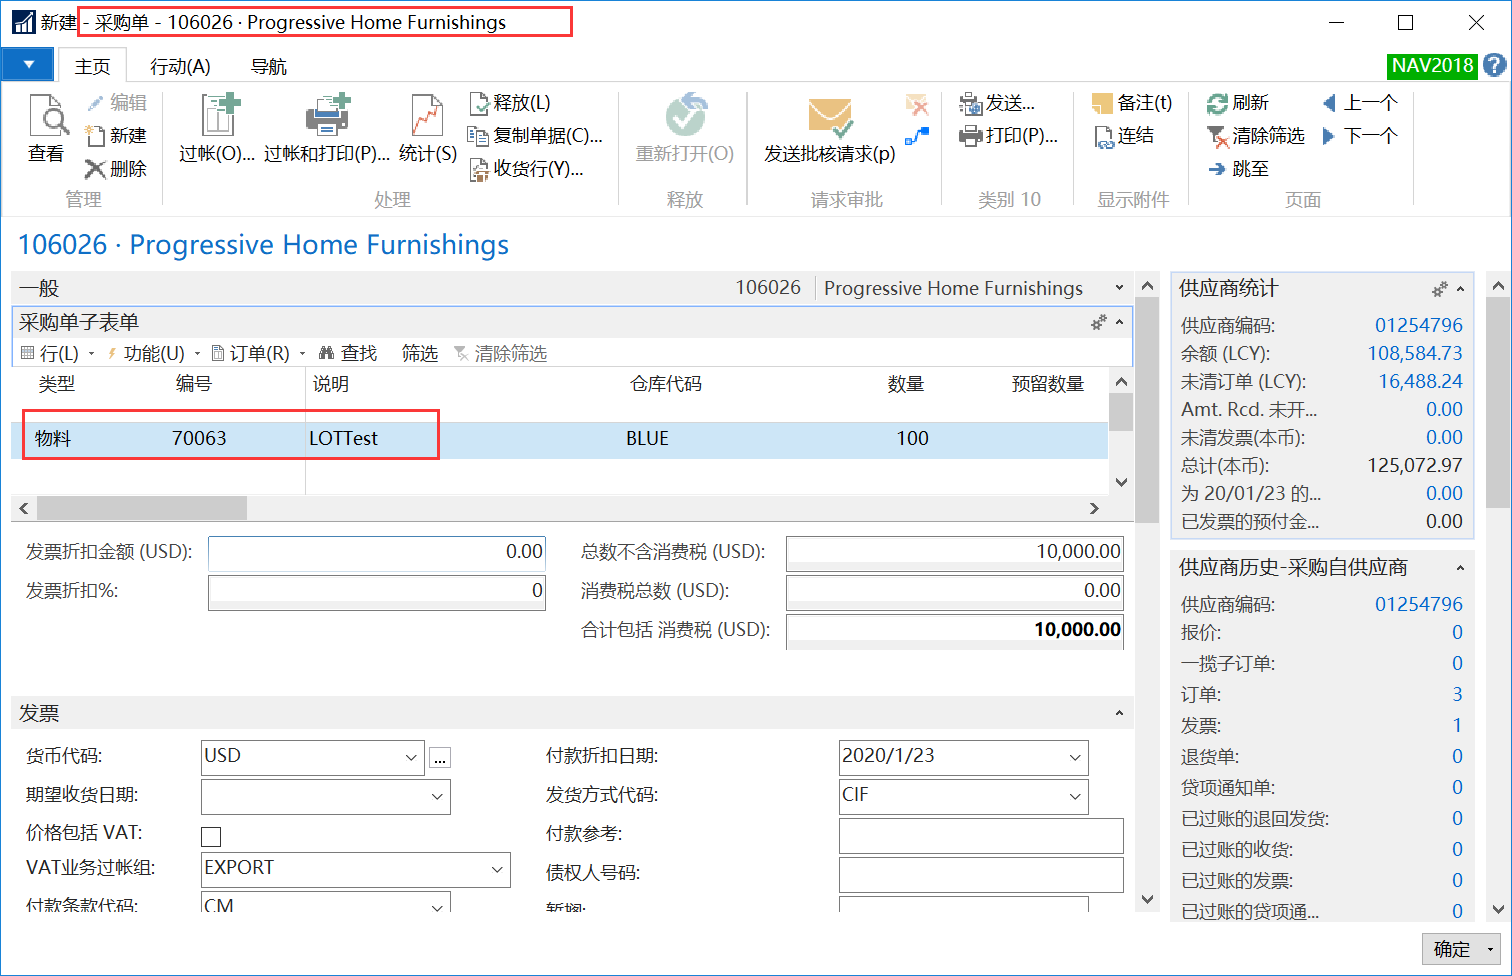Click the 删除 delete X icon
Screen dimensions: 1512x976
click(x=95, y=168)
